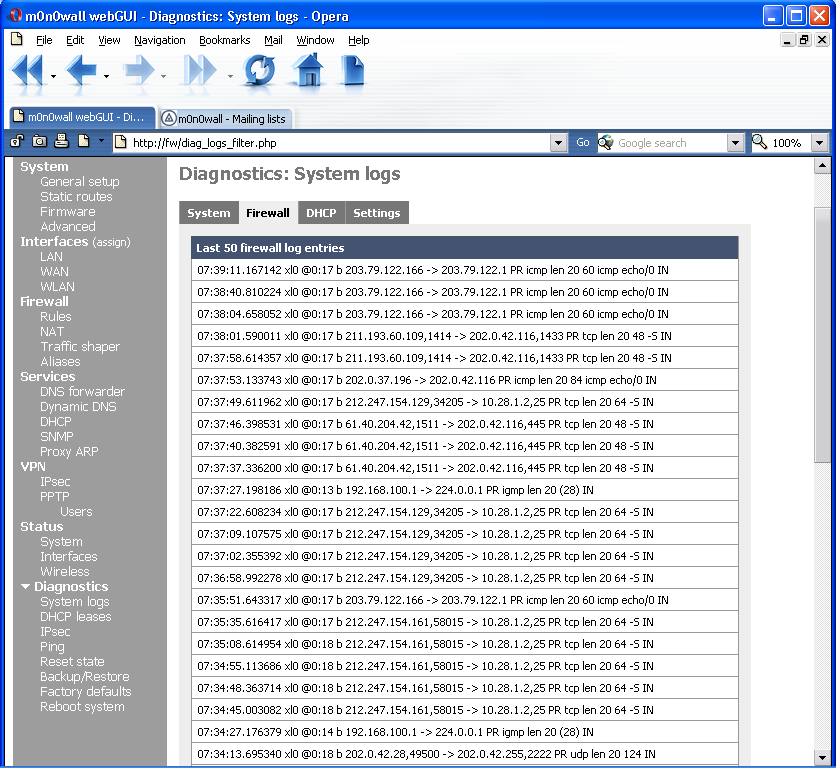Collapse the Diagnostics section in the sidebar
This screenshot has width=836, height=768.
pyautogui.click(x=24, y=586)
